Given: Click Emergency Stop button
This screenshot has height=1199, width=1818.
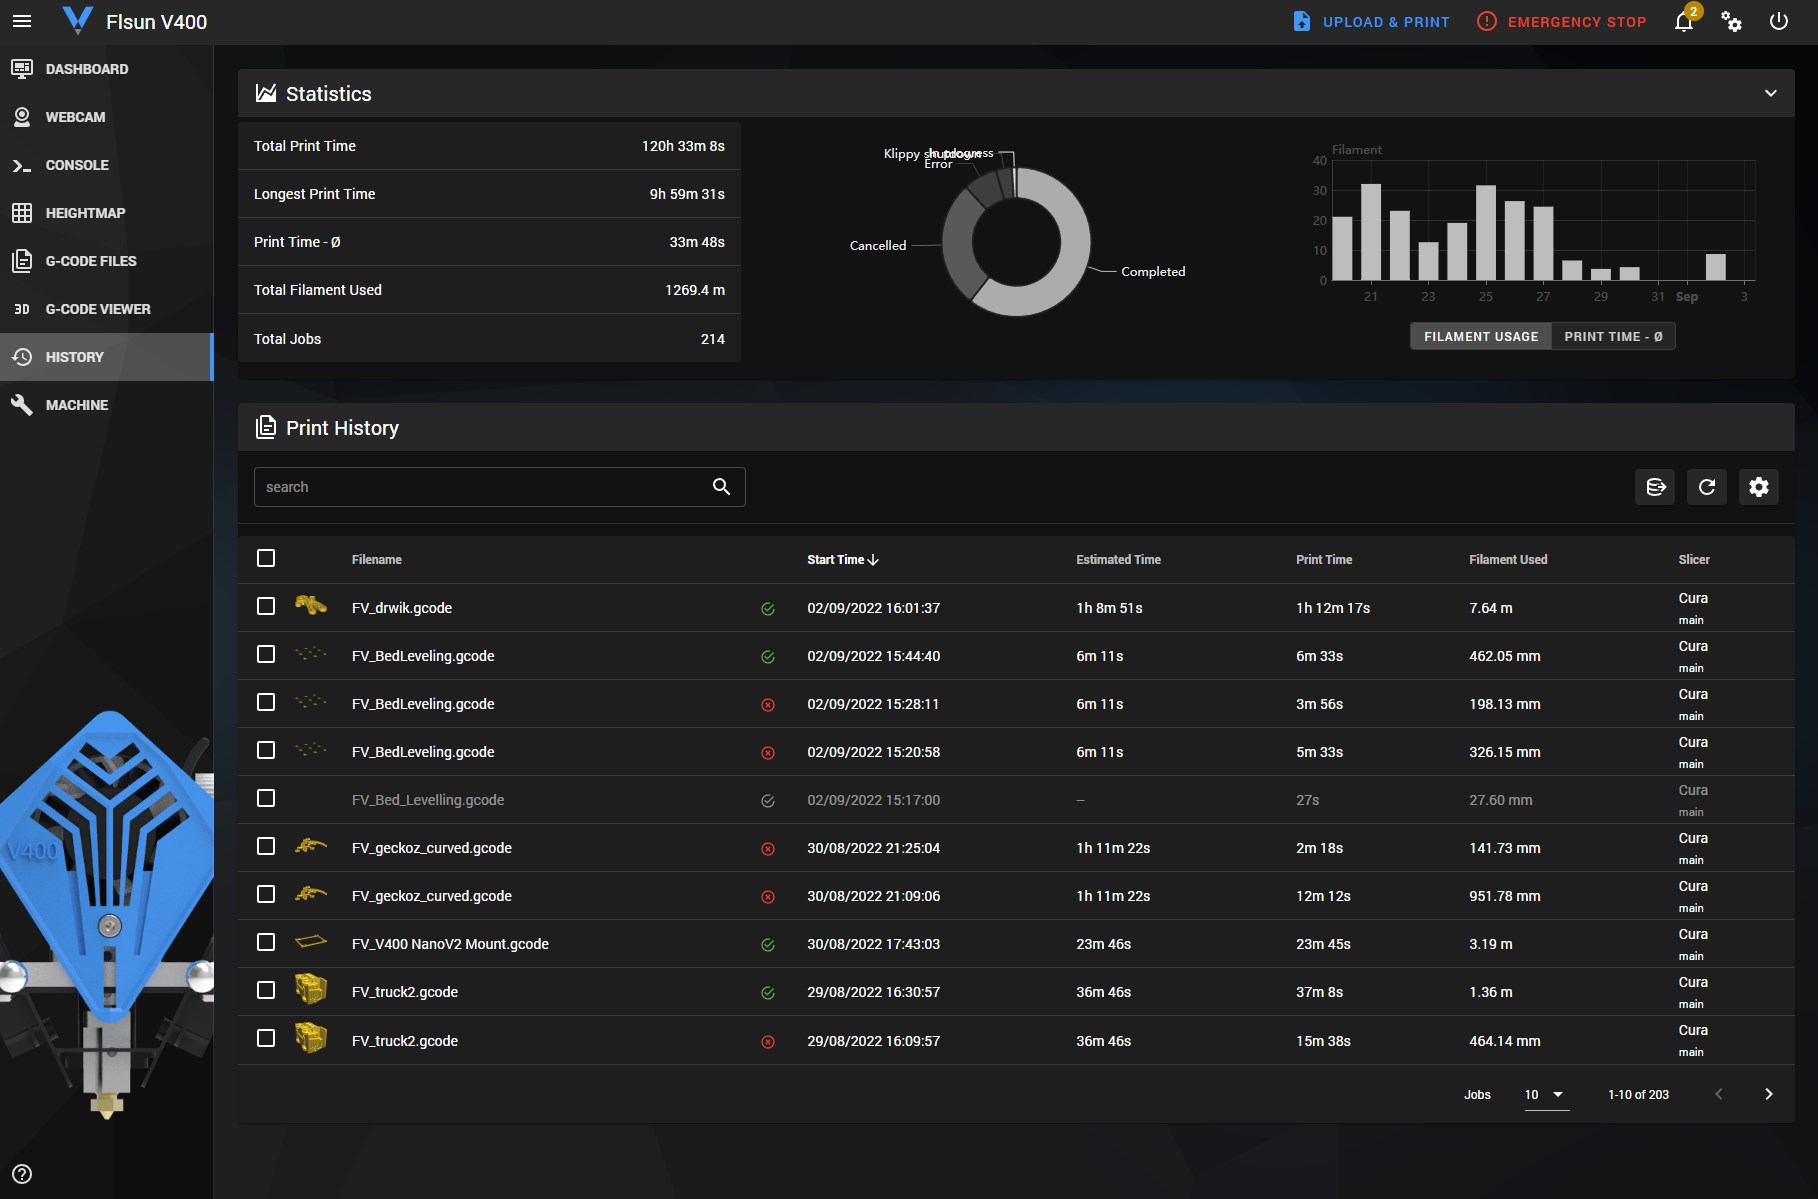Looking at the screenshot, I should [1562, 22].
